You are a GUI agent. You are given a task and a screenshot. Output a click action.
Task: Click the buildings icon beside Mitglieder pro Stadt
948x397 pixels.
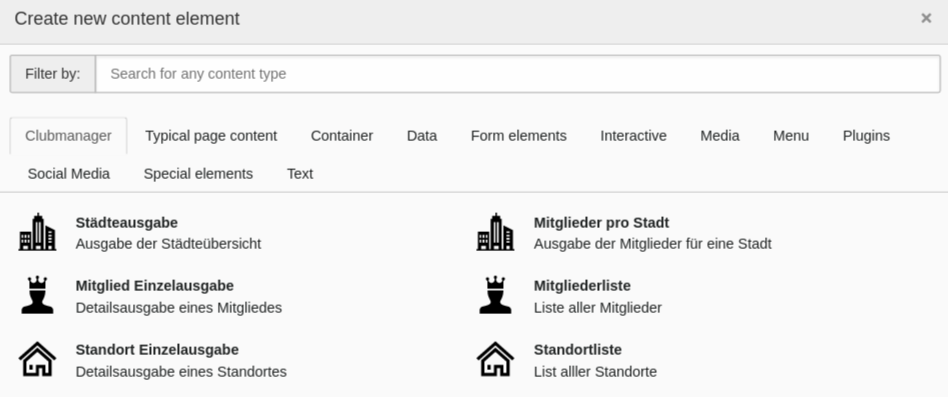[496, 232]
